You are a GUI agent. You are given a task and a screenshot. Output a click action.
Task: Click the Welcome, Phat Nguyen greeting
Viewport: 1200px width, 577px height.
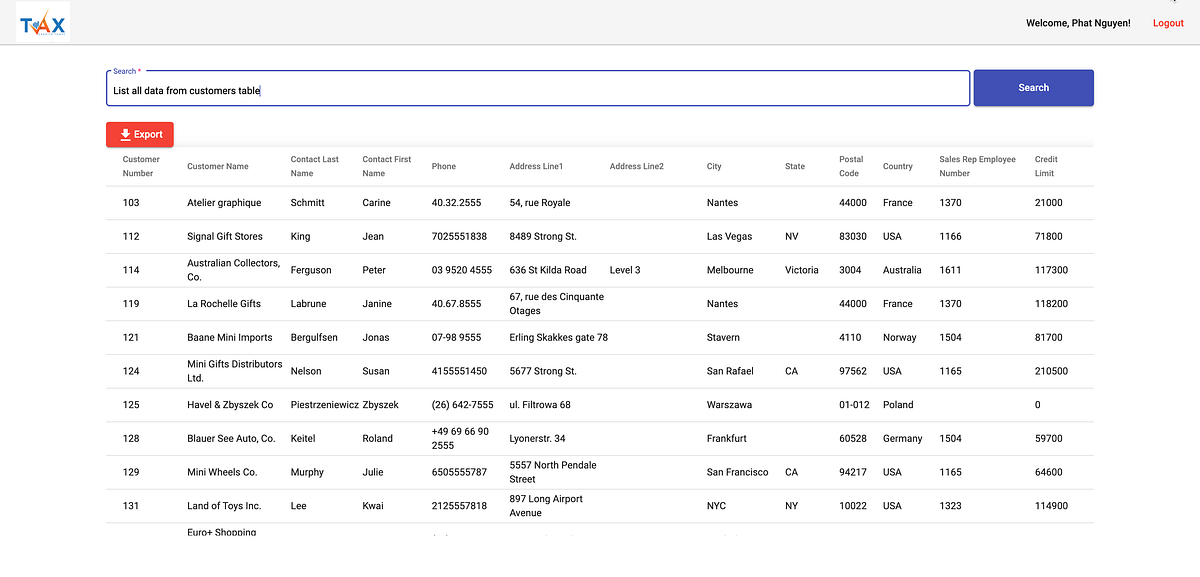pos(1078,22)
